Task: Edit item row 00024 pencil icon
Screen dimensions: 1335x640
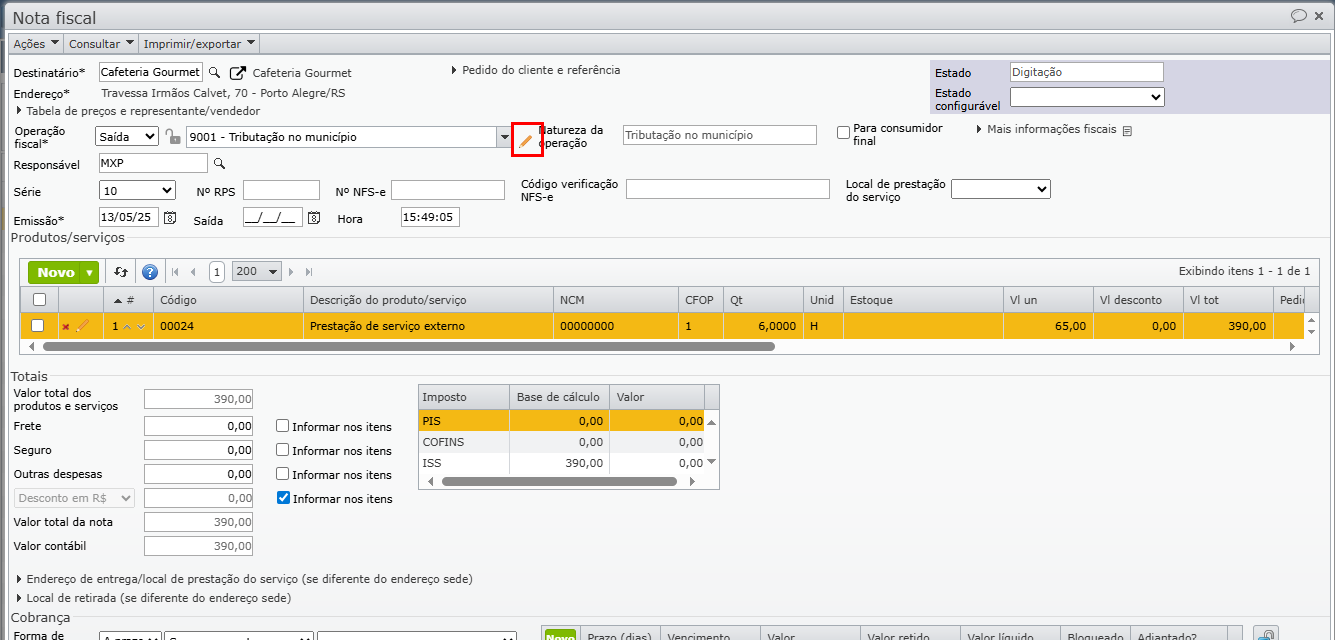Action: point(83,325)
